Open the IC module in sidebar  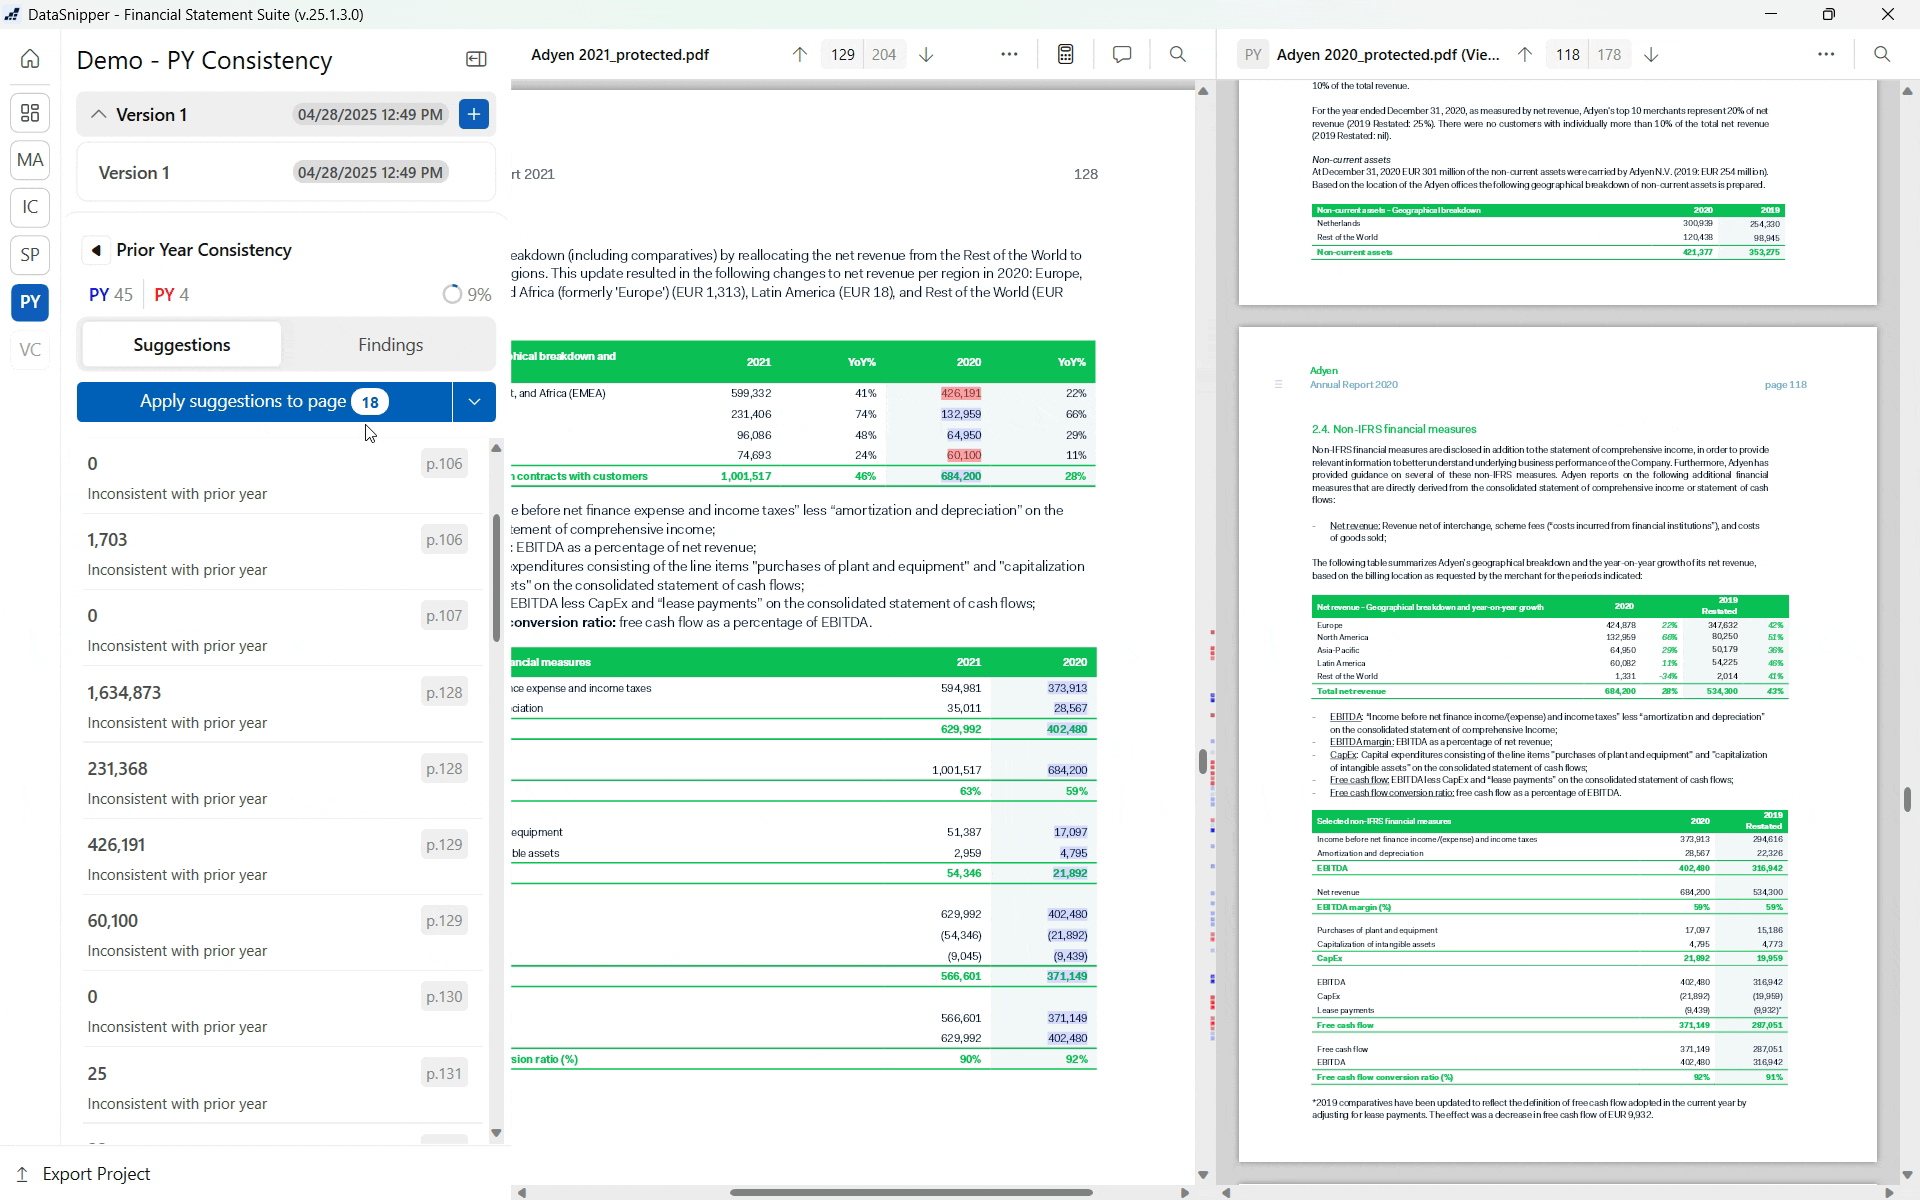(x=30, y=207)
